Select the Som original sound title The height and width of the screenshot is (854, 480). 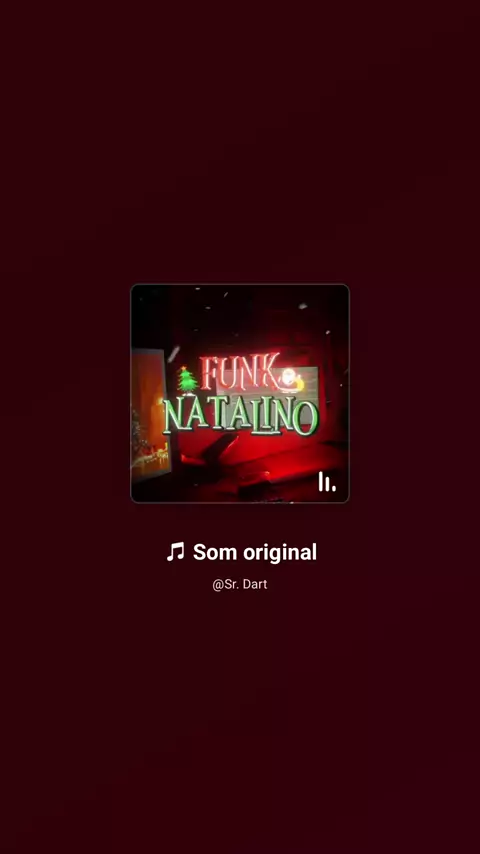point(241,552)
